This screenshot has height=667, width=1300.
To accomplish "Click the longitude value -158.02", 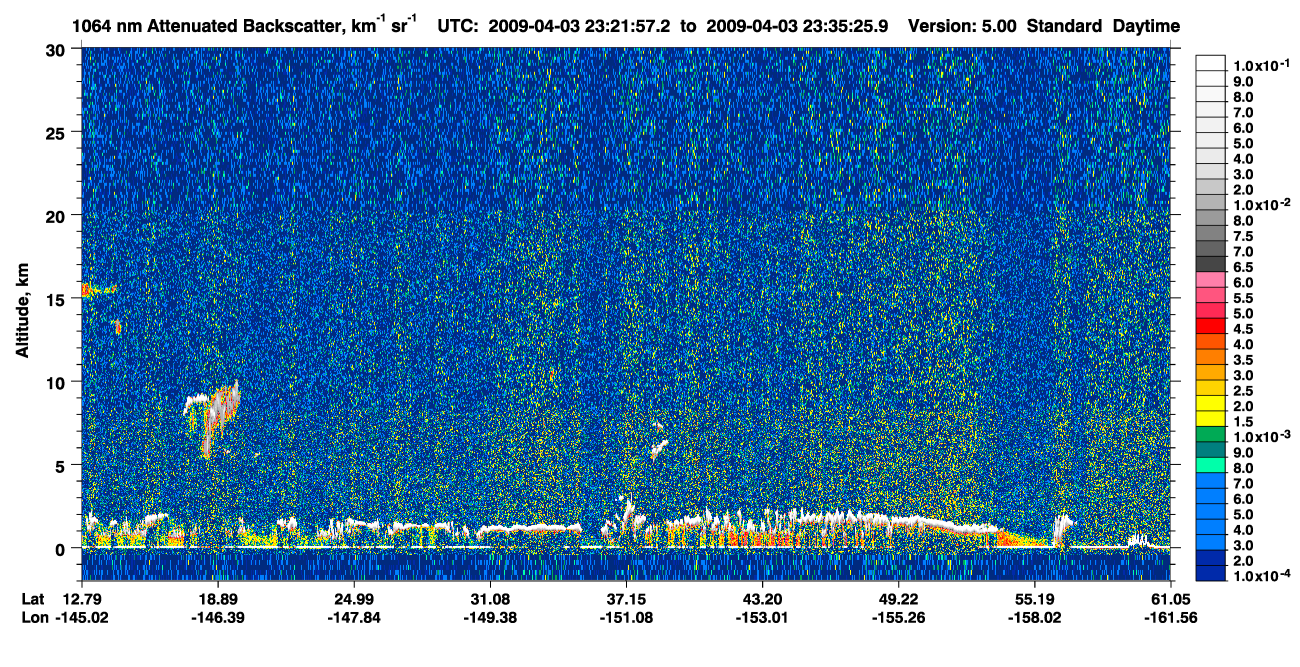I will point(1034,618).
